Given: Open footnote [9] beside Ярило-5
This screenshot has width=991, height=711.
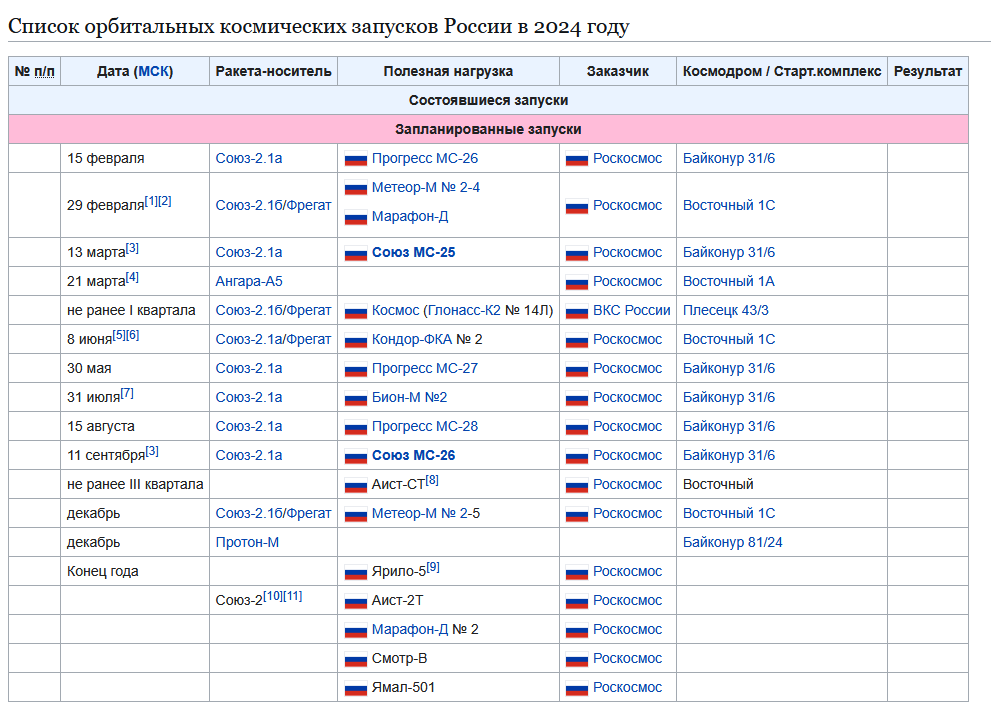Looking at the screenshot, I should tap(433, 568).
